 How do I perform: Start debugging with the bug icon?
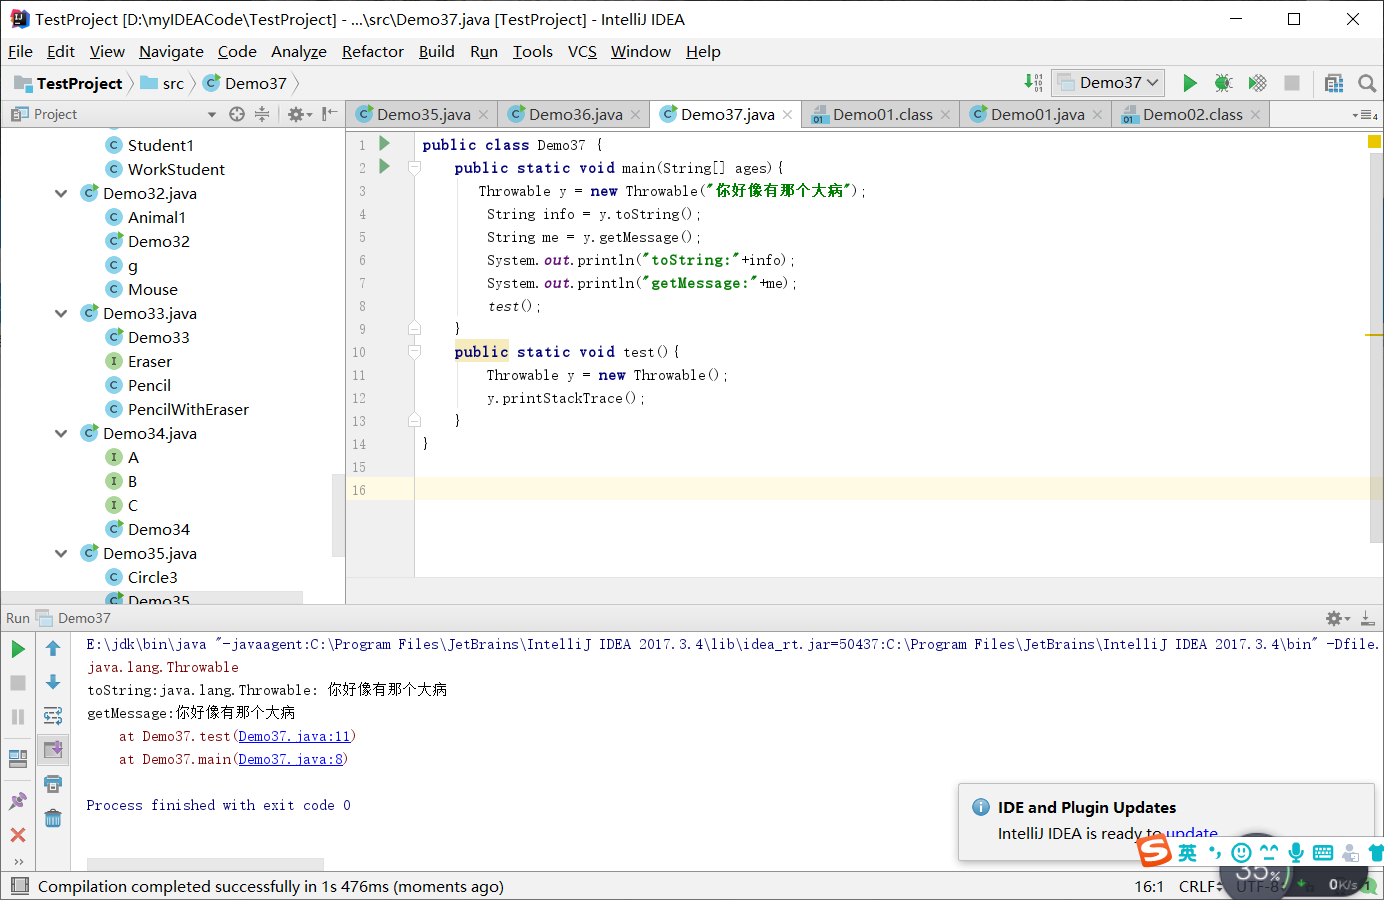pos(1223,83)
